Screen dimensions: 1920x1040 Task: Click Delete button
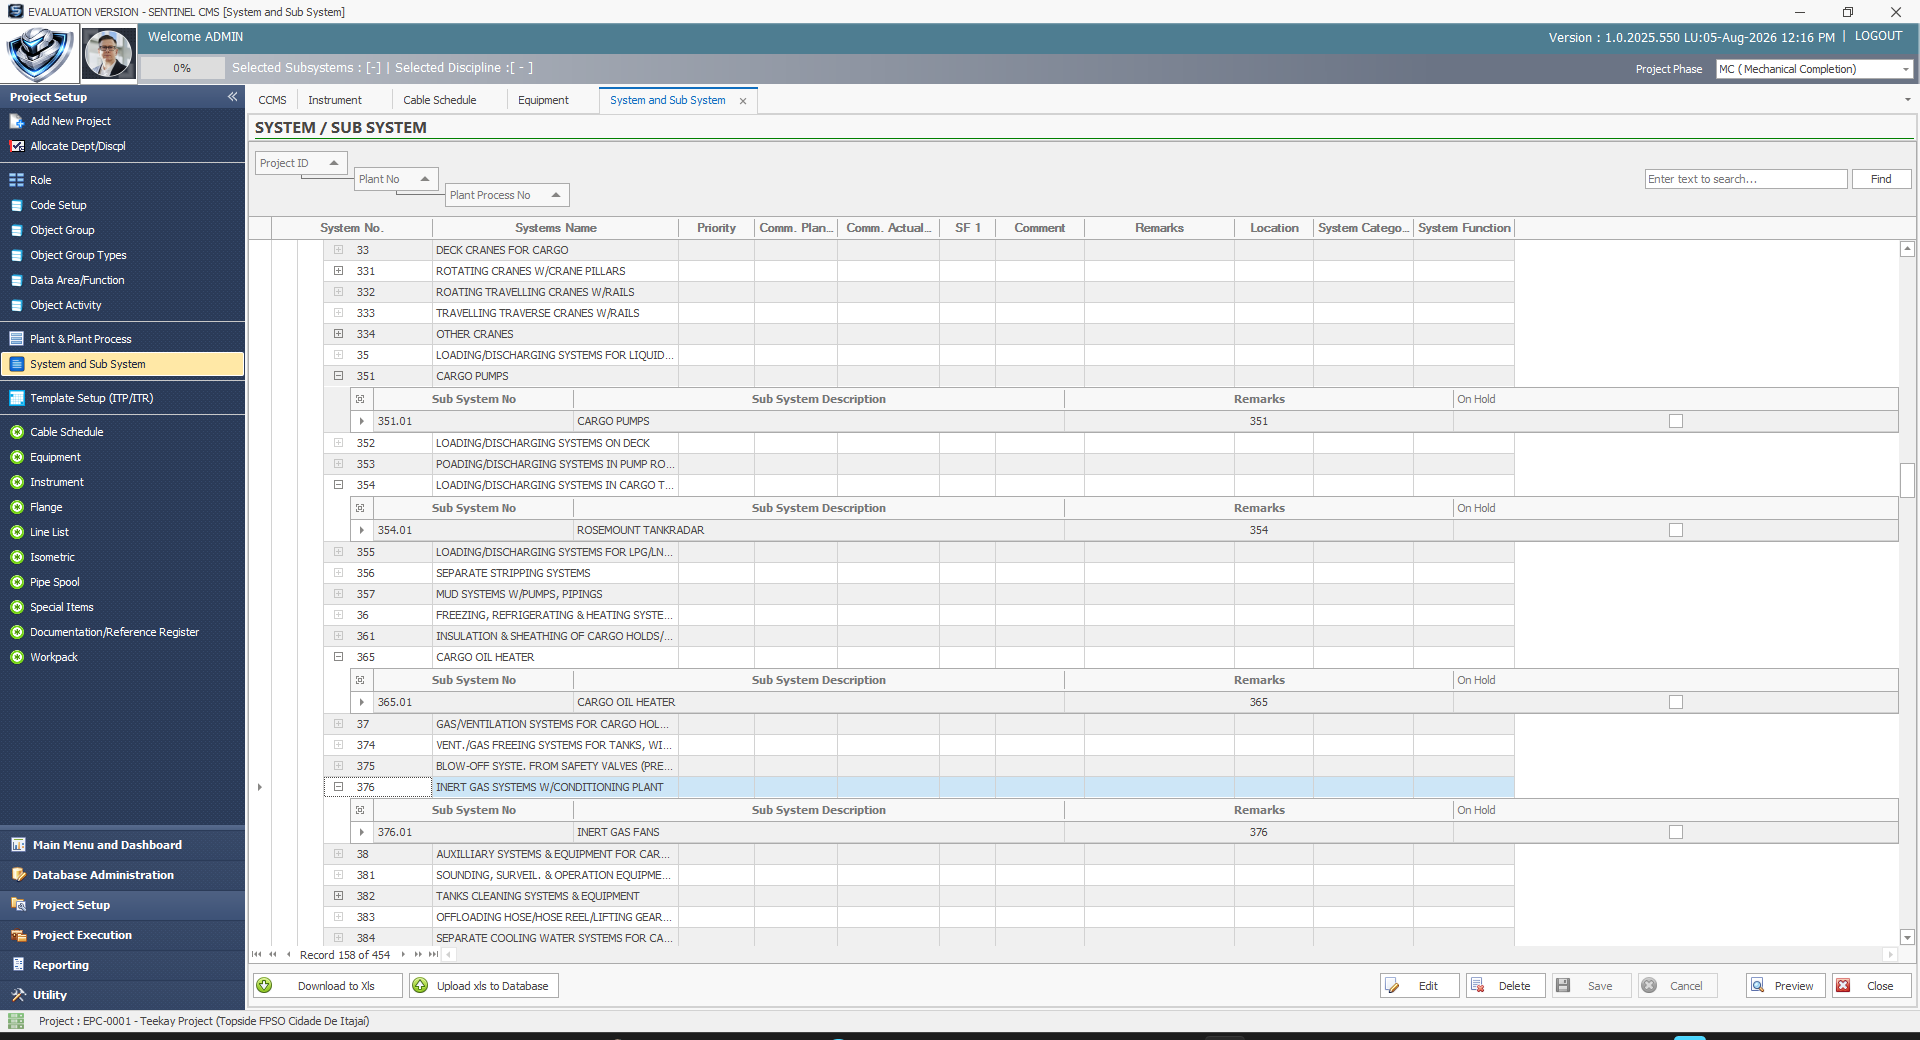pos(1506,986)
